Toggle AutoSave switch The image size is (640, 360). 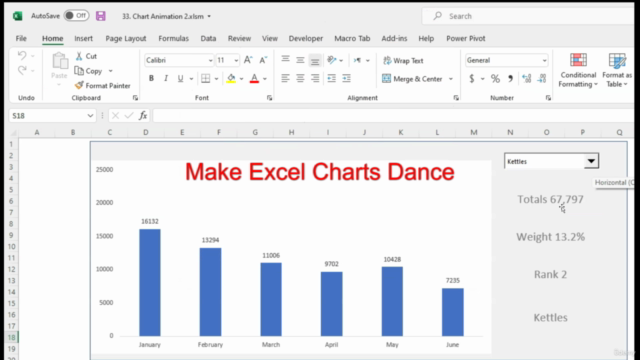tap(76, 16)
